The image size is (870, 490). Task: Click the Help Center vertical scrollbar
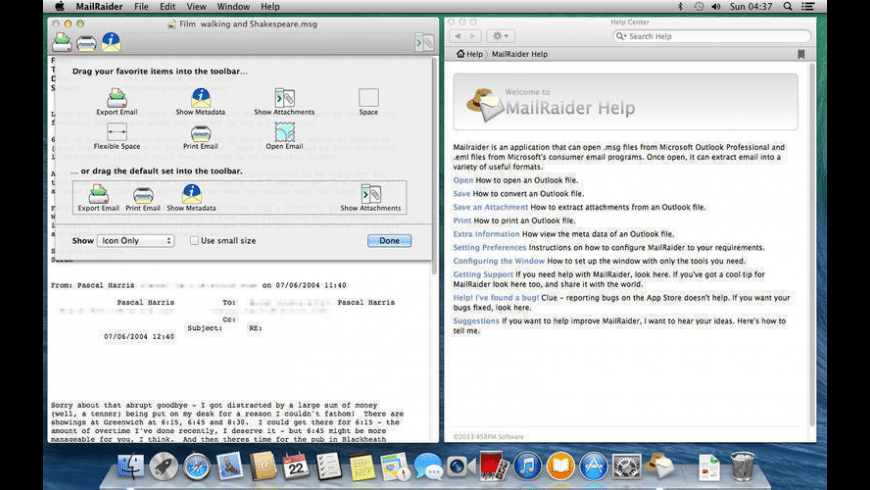812,244
